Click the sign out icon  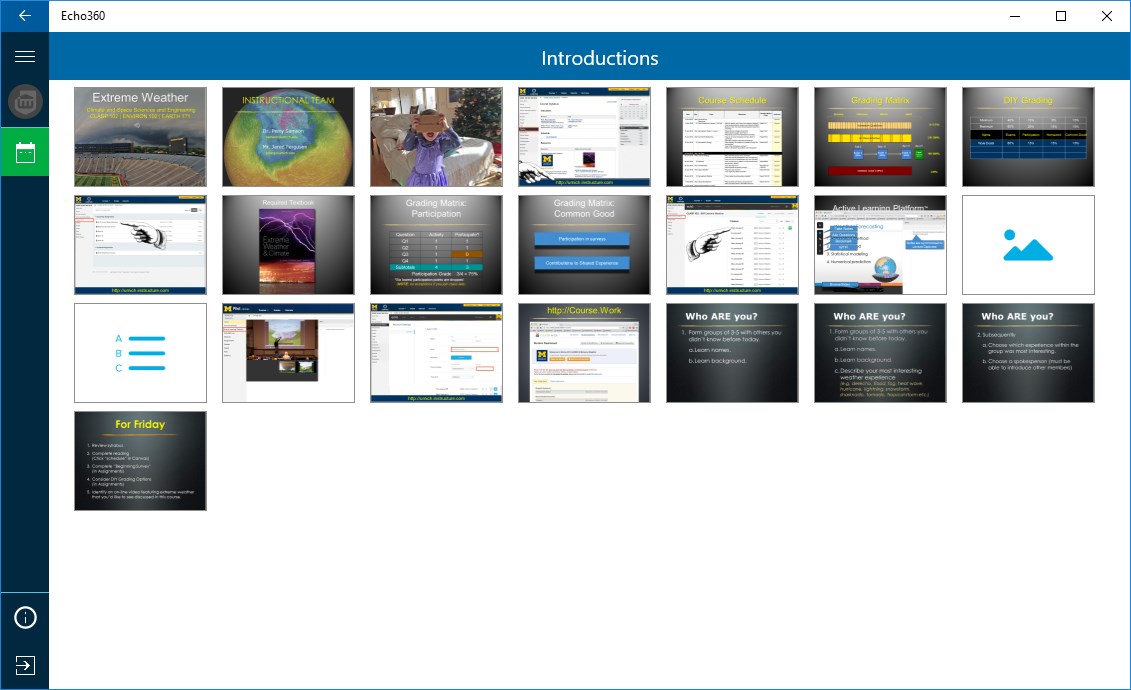[x=25, y=665]
